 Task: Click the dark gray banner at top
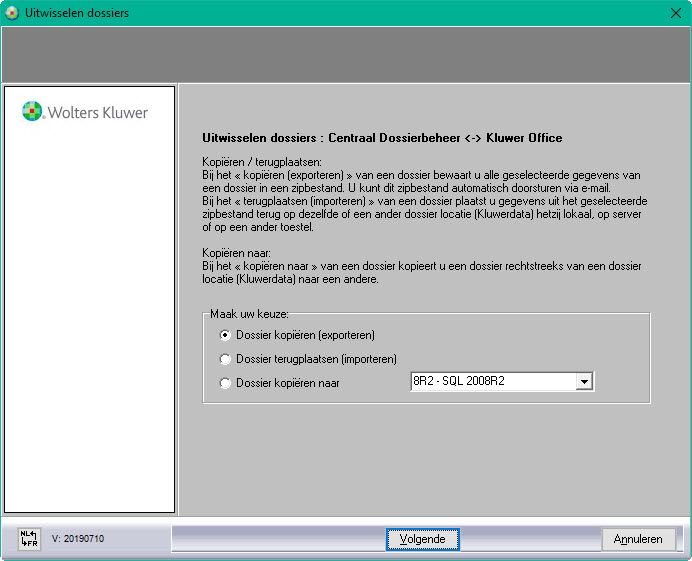click(346, 55)
